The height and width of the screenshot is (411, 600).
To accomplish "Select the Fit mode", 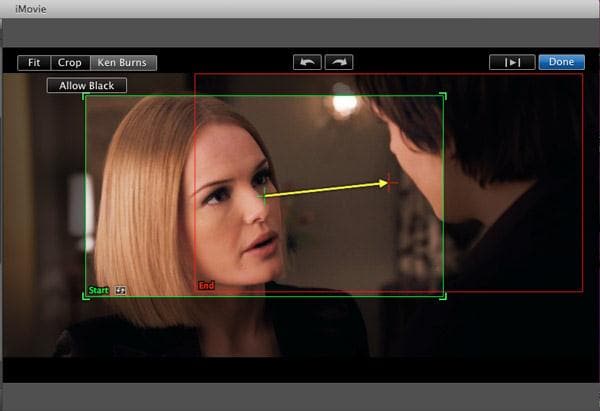I will tap(34, 63).
